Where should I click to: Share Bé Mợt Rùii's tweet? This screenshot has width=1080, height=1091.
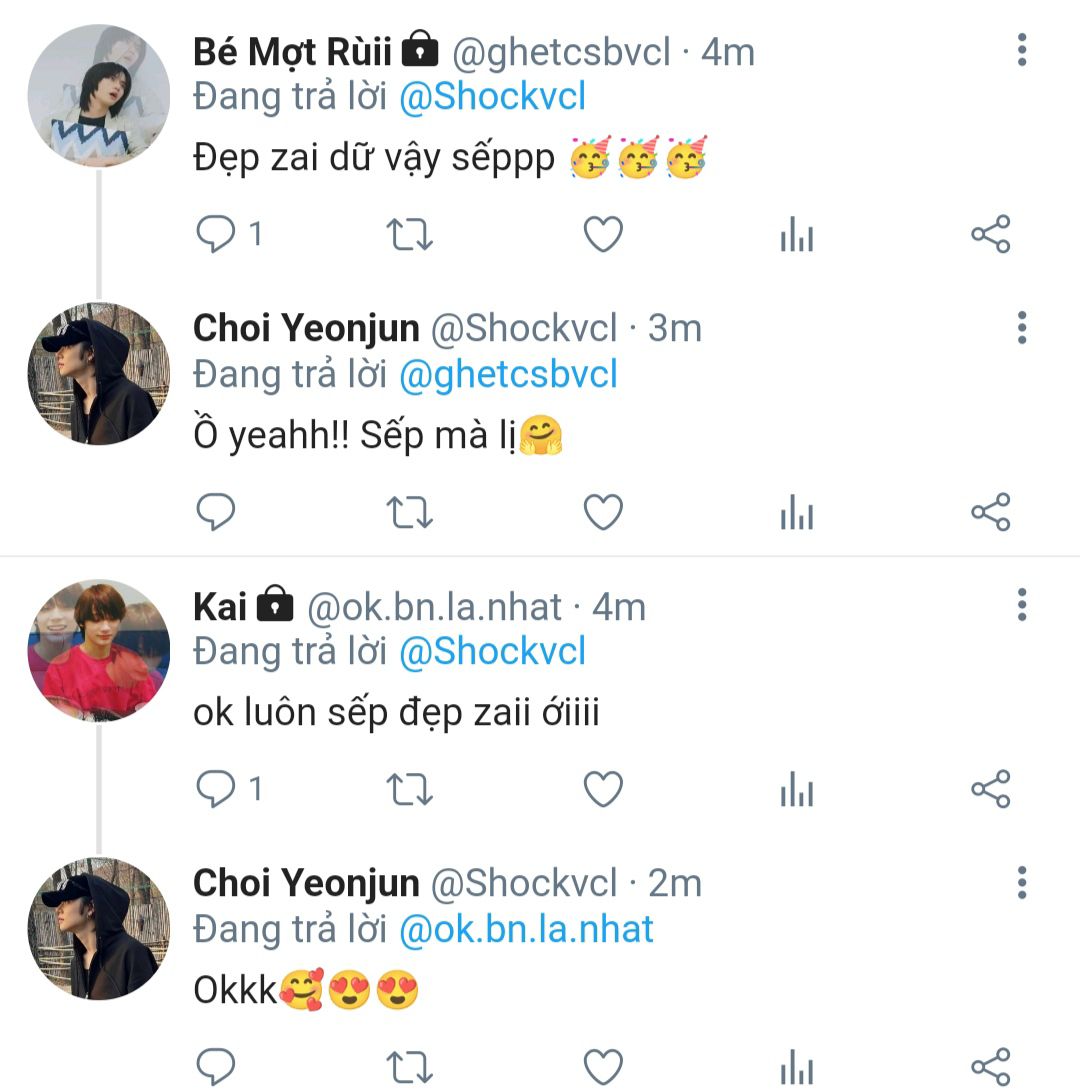click(990, 235)
